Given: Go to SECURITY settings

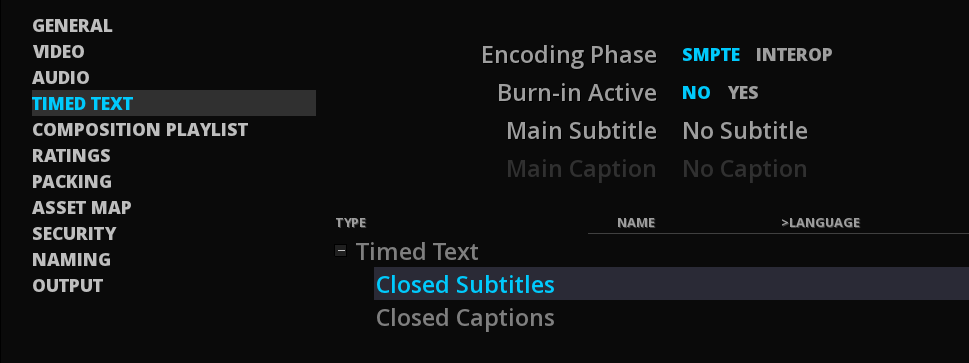Looking at the screenshot, I should pyautogui.click(x=74, y=233).
